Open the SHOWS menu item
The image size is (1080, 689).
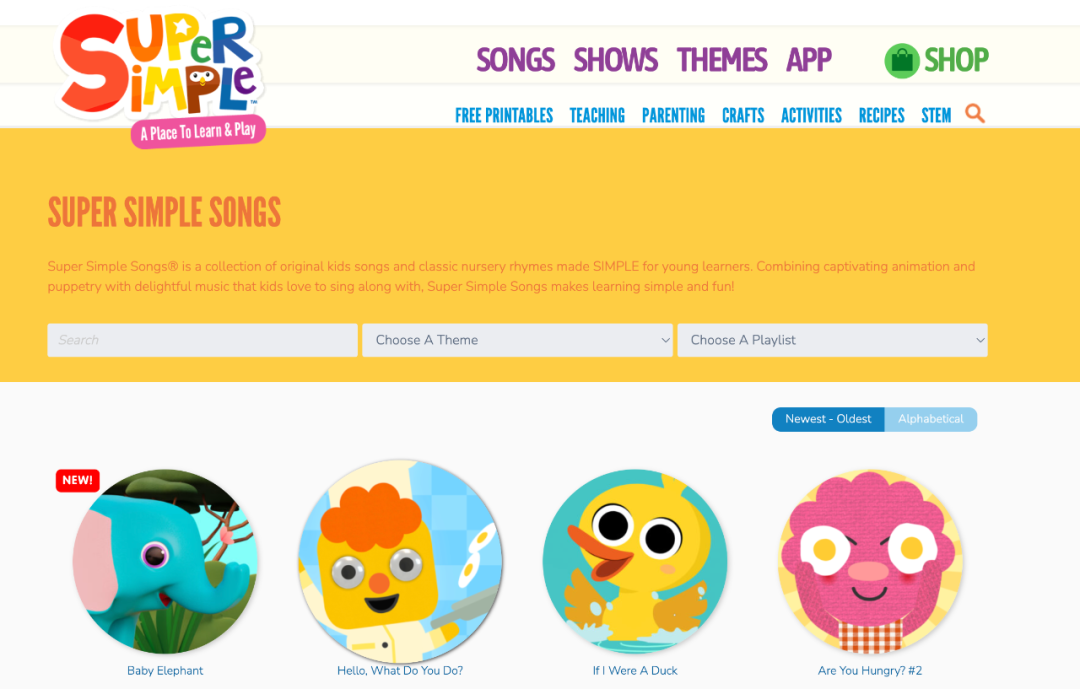coord(616,60)
